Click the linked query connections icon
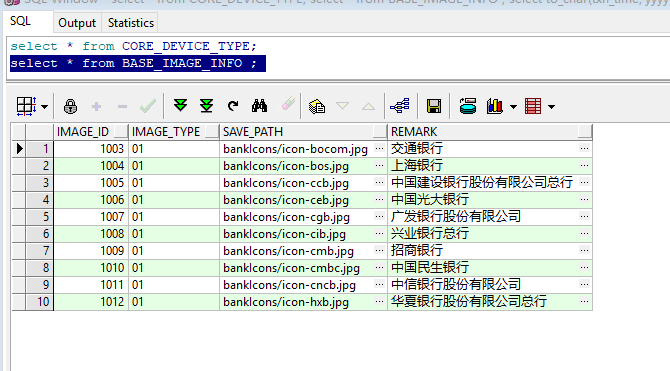The image size is (670, 371). coord(400,106)
